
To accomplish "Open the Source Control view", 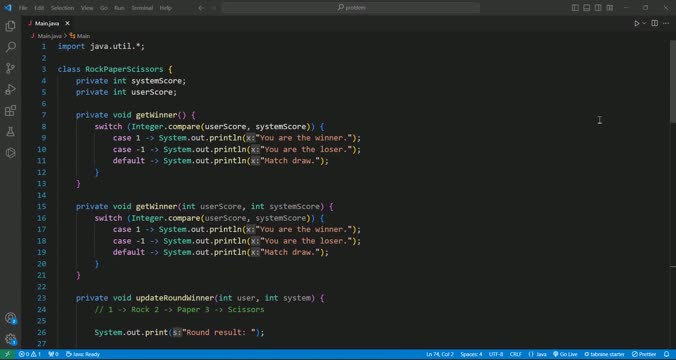I will click(10, 68).
